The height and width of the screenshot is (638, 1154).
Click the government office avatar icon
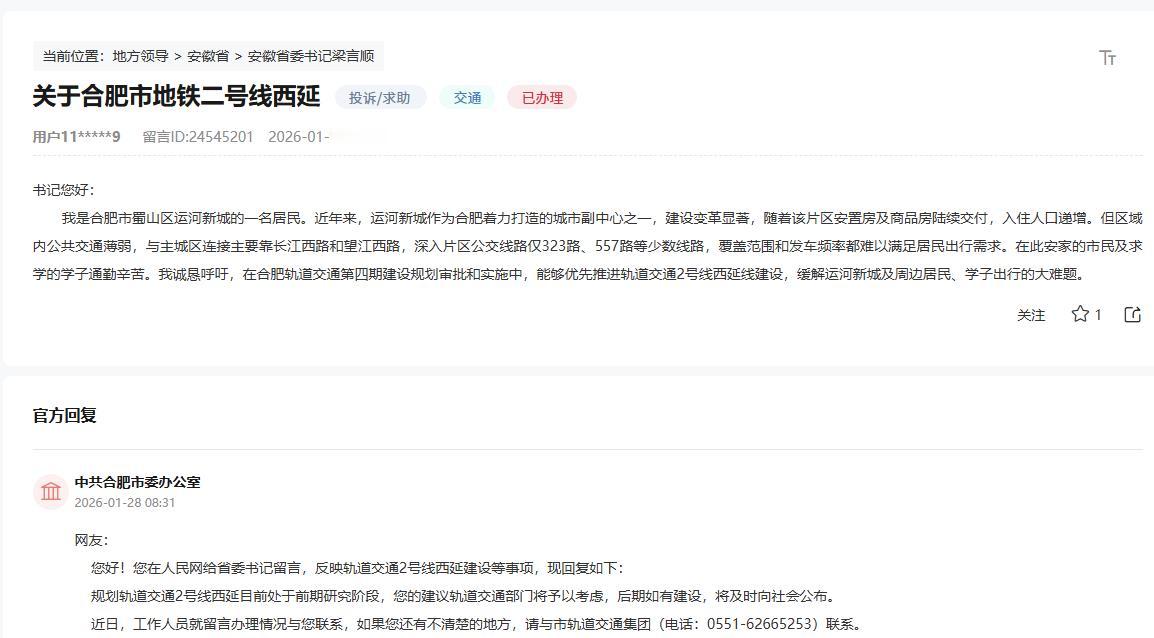(50, 491)
